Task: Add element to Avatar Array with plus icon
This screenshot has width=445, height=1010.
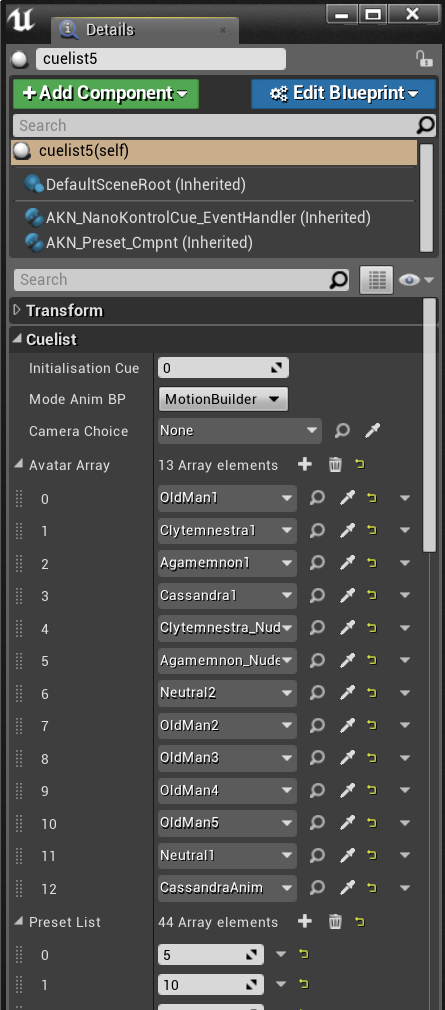Action: click(305, 464)
